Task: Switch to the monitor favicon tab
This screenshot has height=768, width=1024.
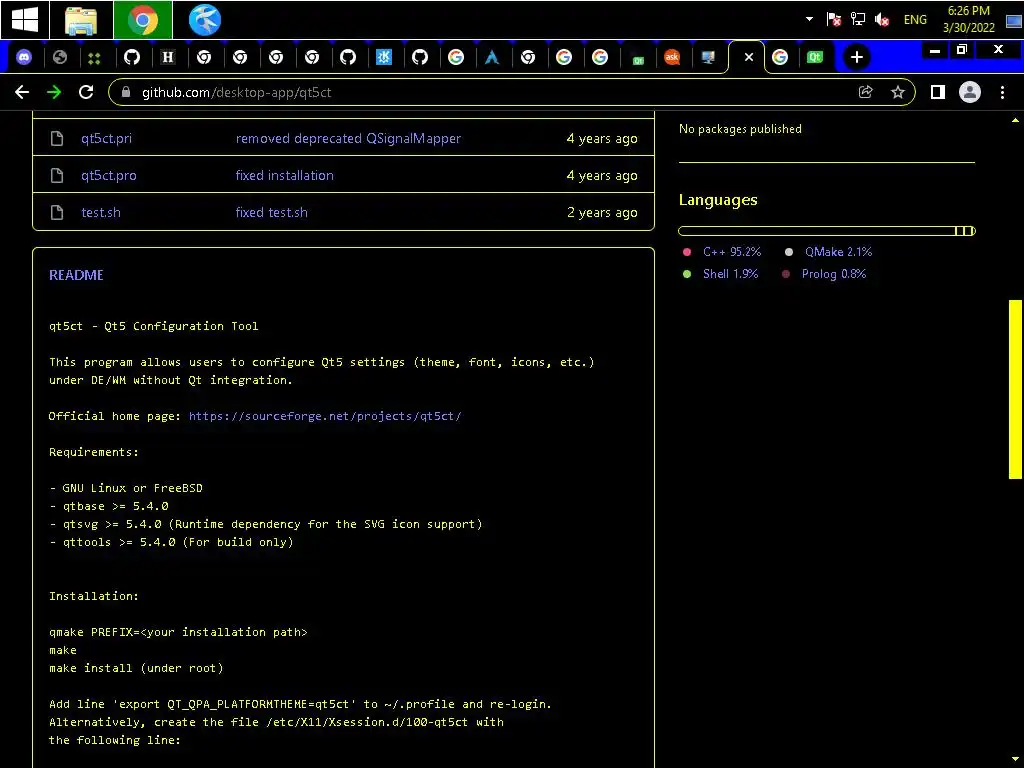Action: [708, 57]
